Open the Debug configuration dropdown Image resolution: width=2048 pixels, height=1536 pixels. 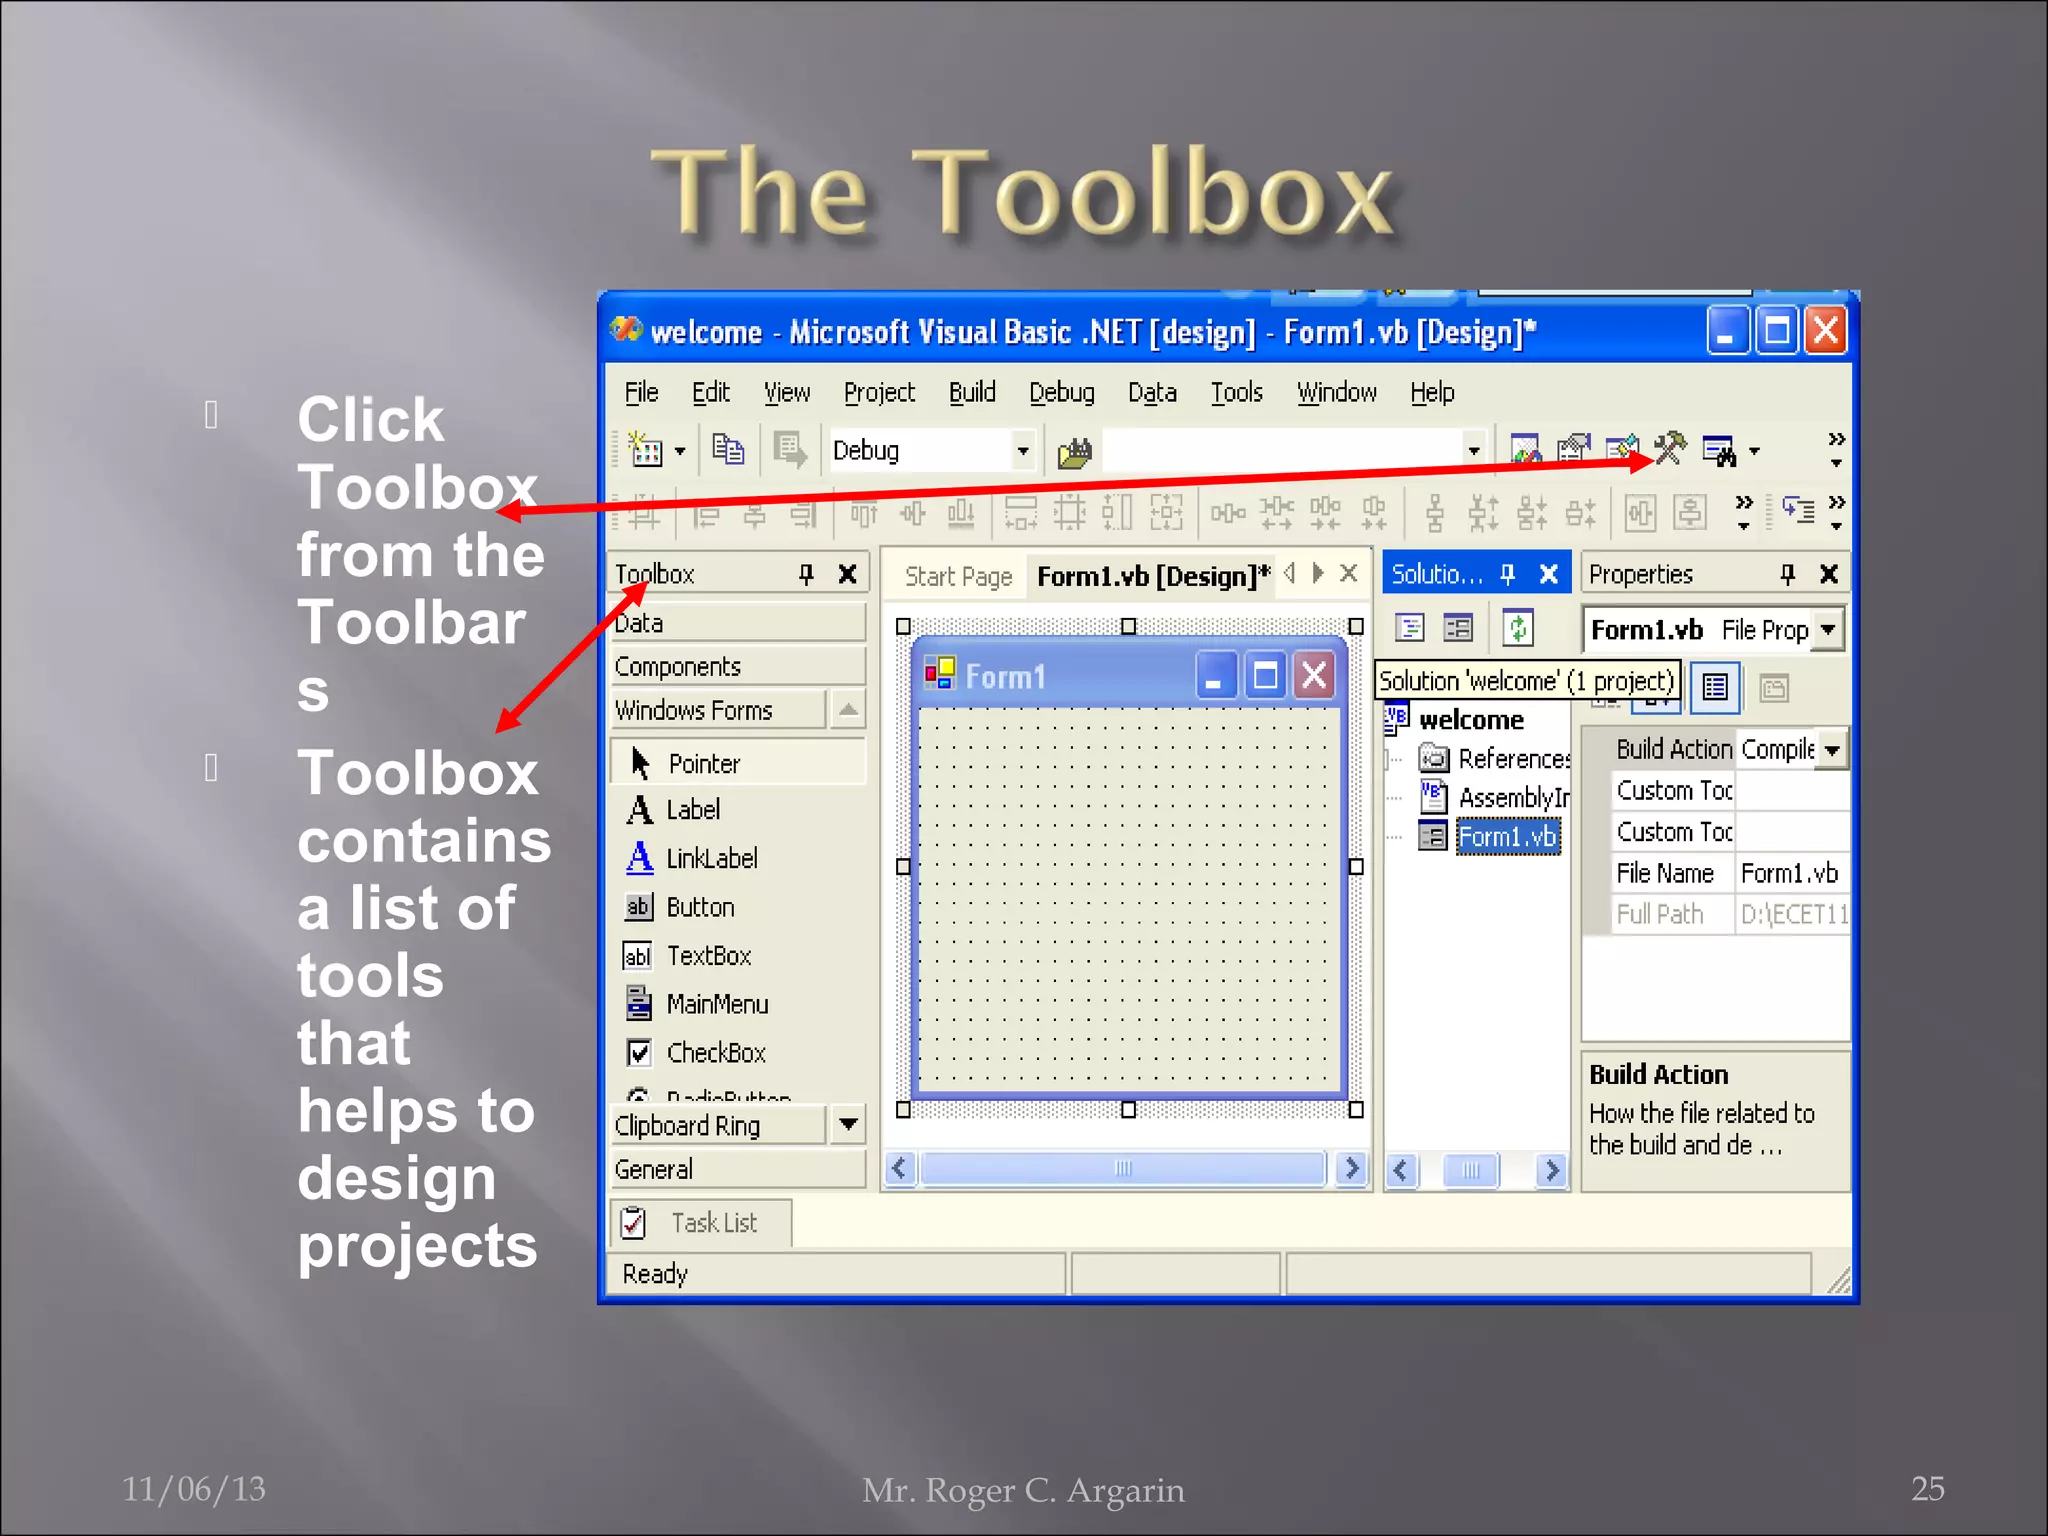[1022, 451]
